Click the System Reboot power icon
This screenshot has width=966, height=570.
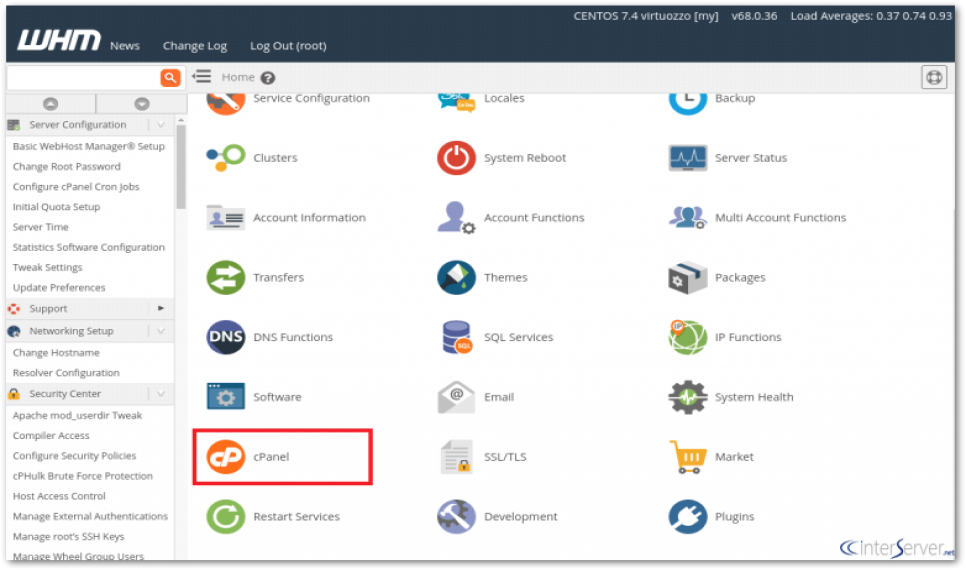(x=456, y=158)
